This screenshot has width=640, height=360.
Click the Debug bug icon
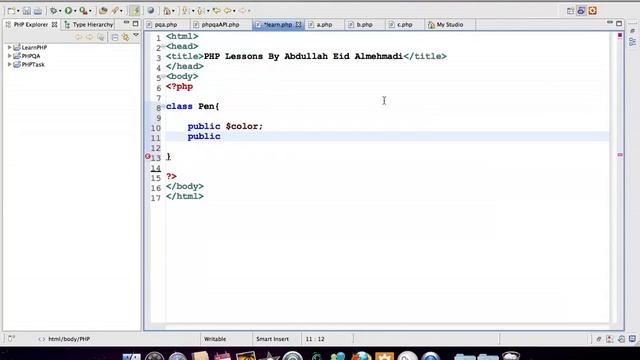[x=53, y=11]
